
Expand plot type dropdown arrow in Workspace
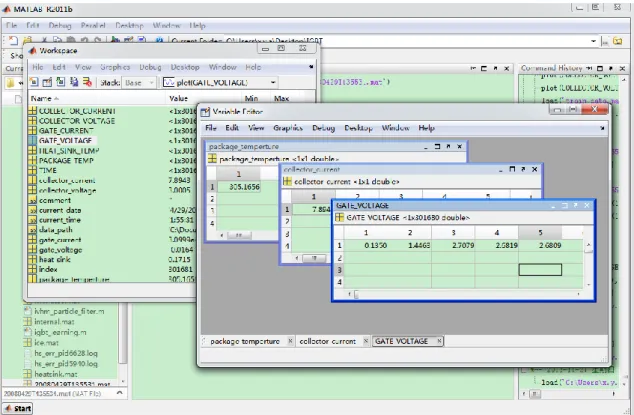point(273,83)
